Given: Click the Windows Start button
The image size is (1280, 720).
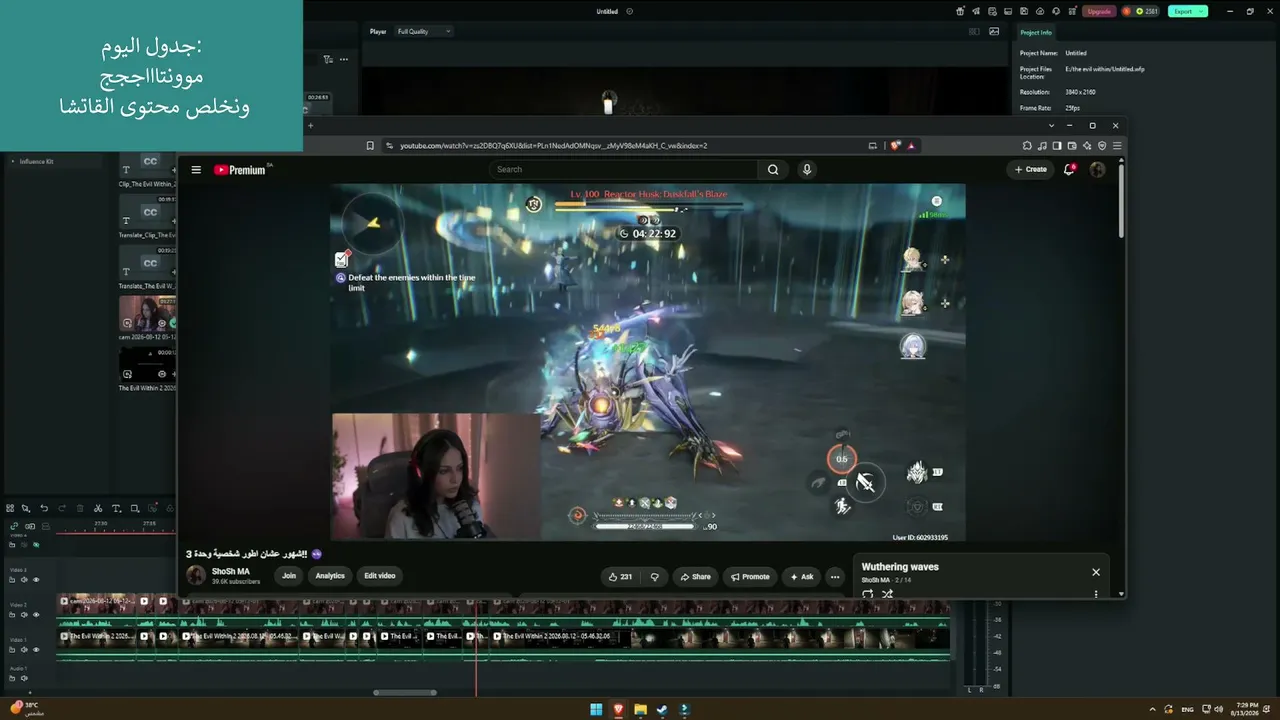Looking at the screenshot, I should (596, 710).
